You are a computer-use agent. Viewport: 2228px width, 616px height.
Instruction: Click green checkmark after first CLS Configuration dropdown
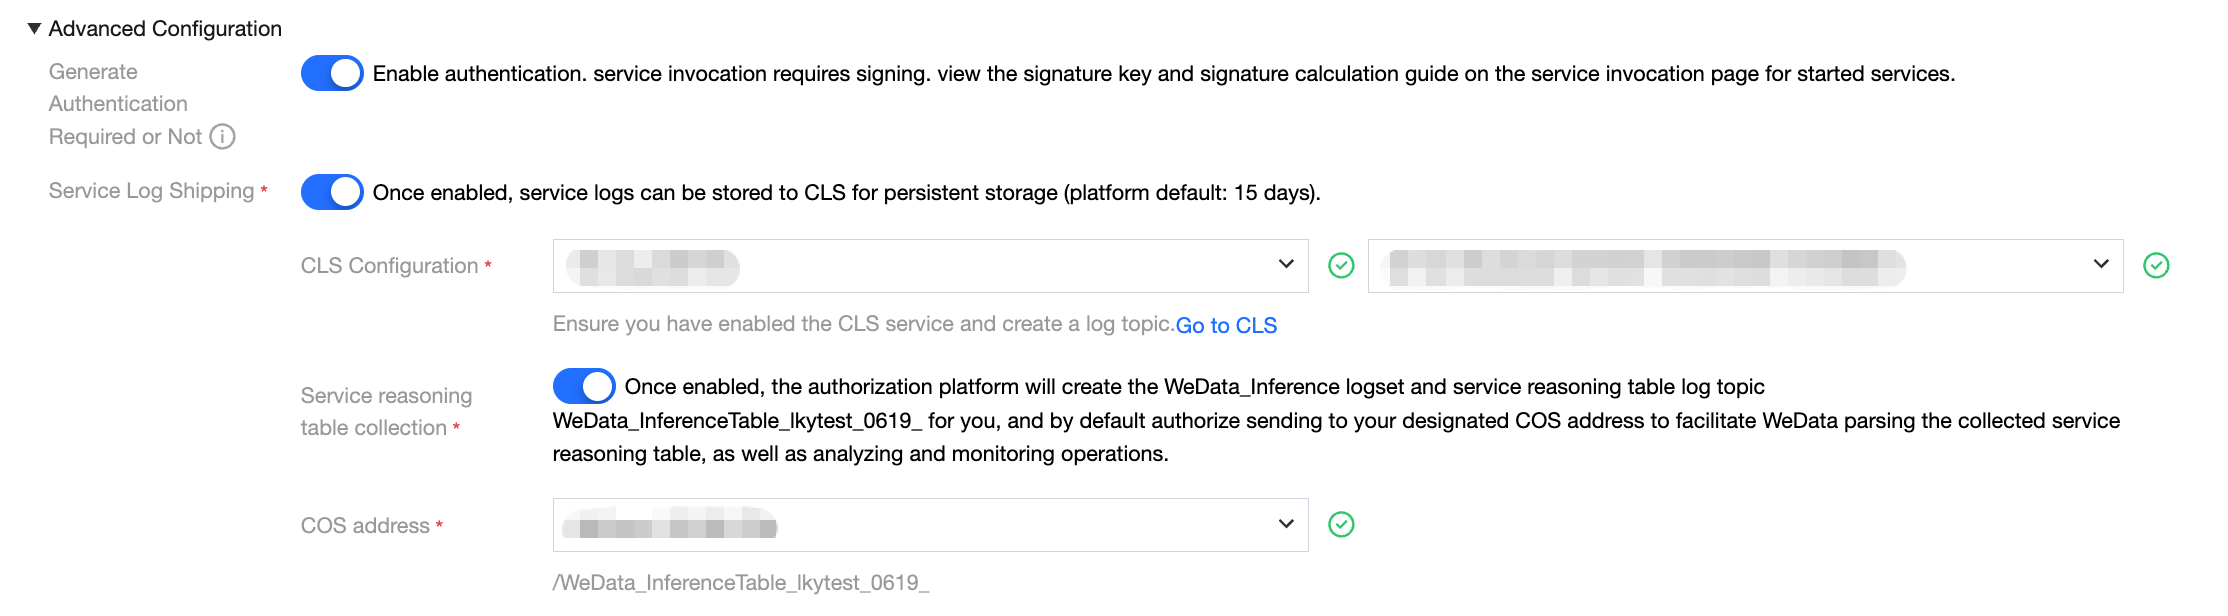click(x=1341, y=265)
